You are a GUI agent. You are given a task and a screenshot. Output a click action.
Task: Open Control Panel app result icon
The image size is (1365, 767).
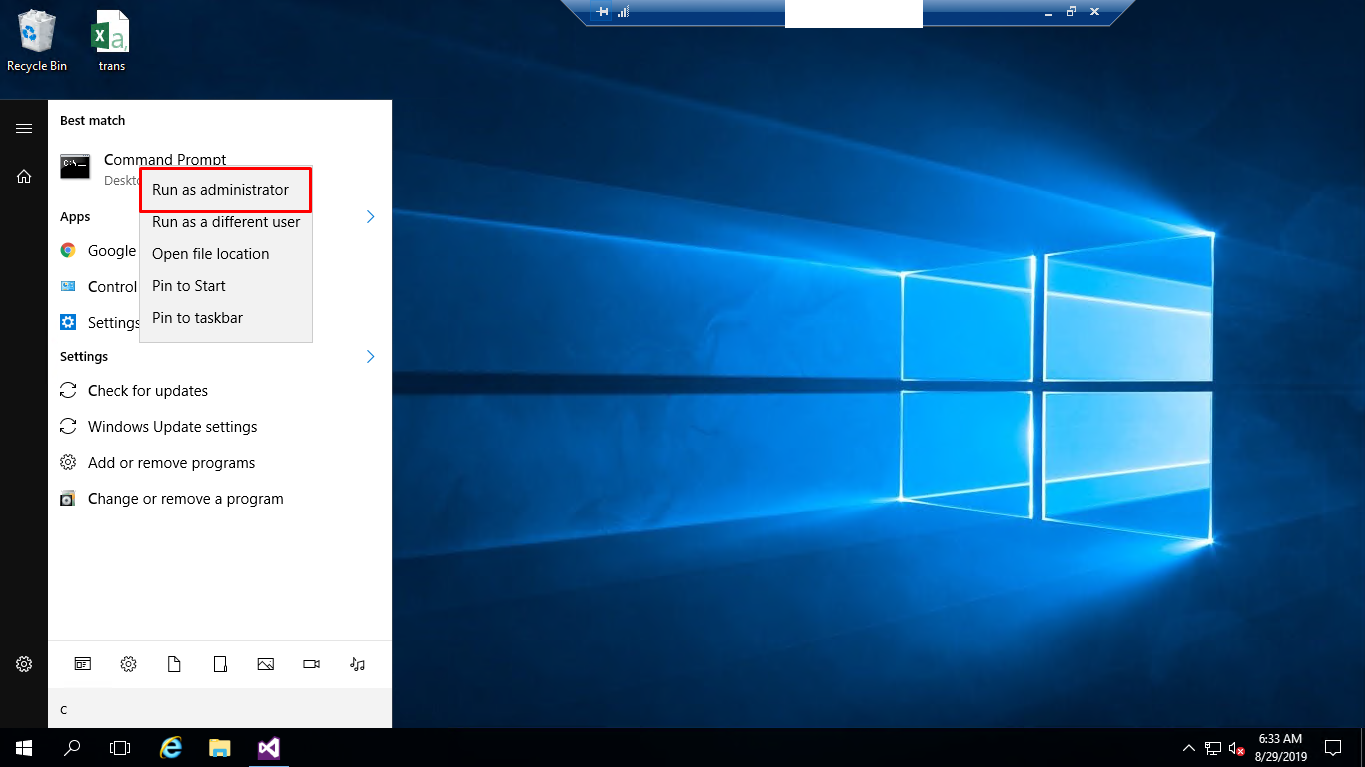68,286
